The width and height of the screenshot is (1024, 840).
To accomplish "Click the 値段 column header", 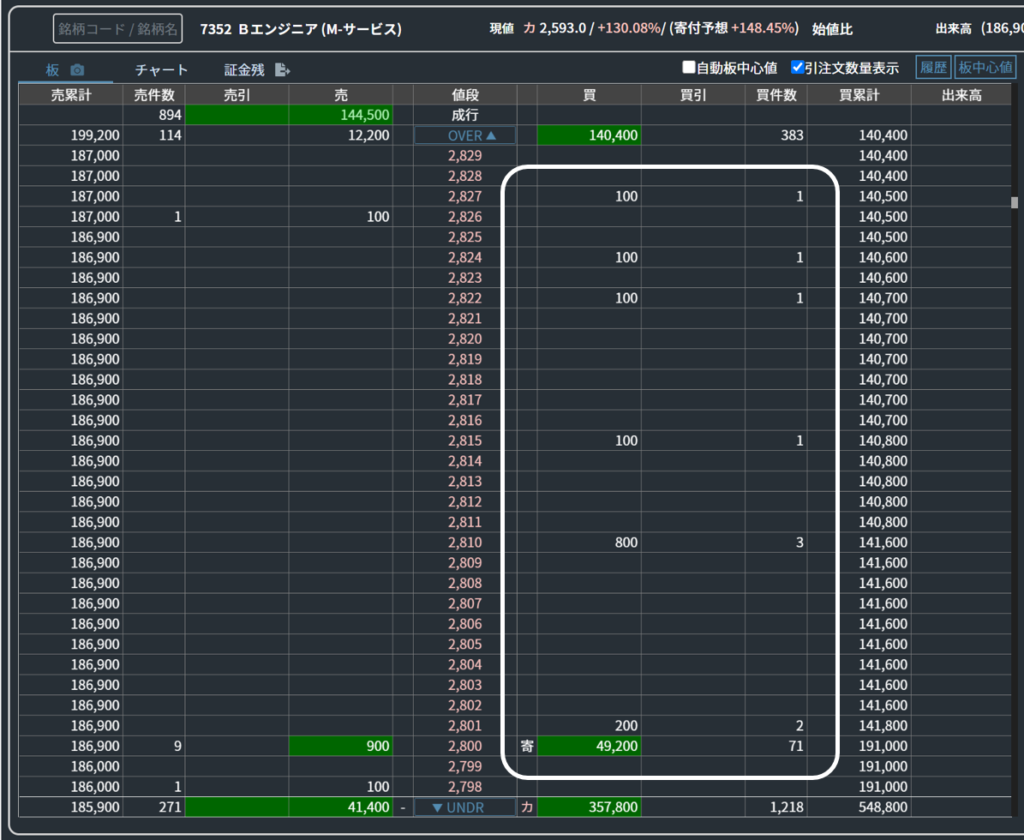I will tap(465, 95).
